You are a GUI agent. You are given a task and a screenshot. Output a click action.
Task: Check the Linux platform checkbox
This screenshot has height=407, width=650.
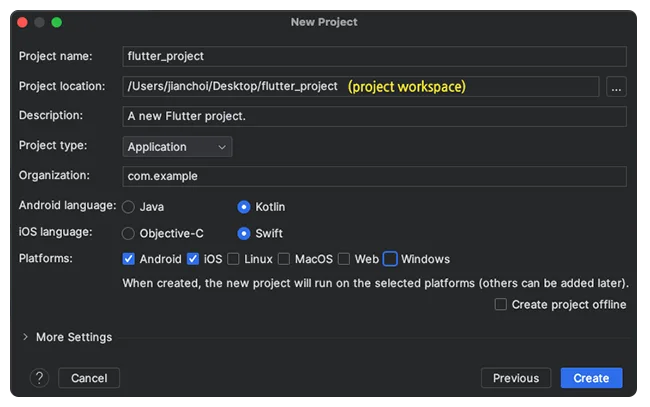[x=233, y=259]
